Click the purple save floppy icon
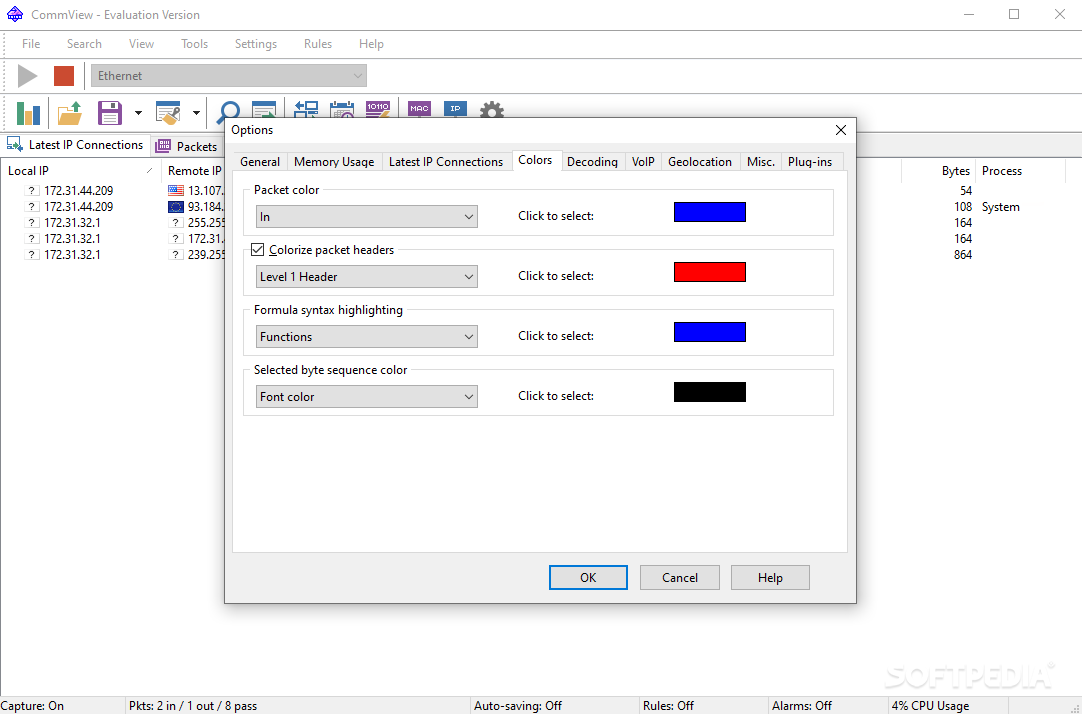This screenshot has width=1082, height=714. (110, 113)
